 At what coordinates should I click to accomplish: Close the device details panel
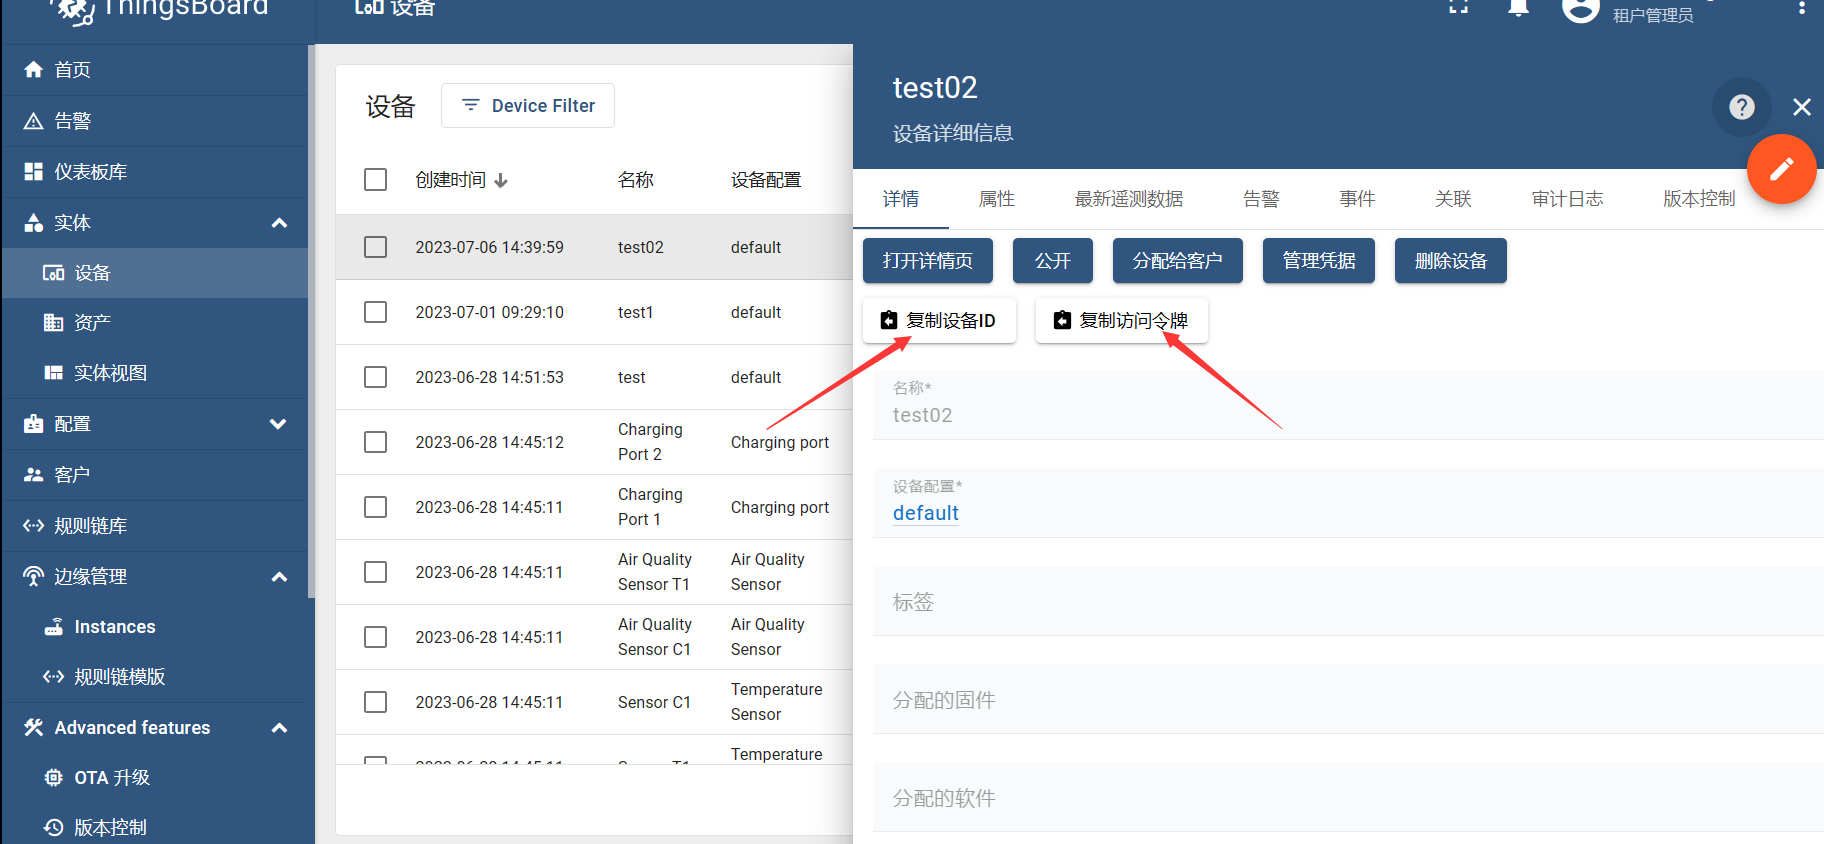(x=1802, y=107)
